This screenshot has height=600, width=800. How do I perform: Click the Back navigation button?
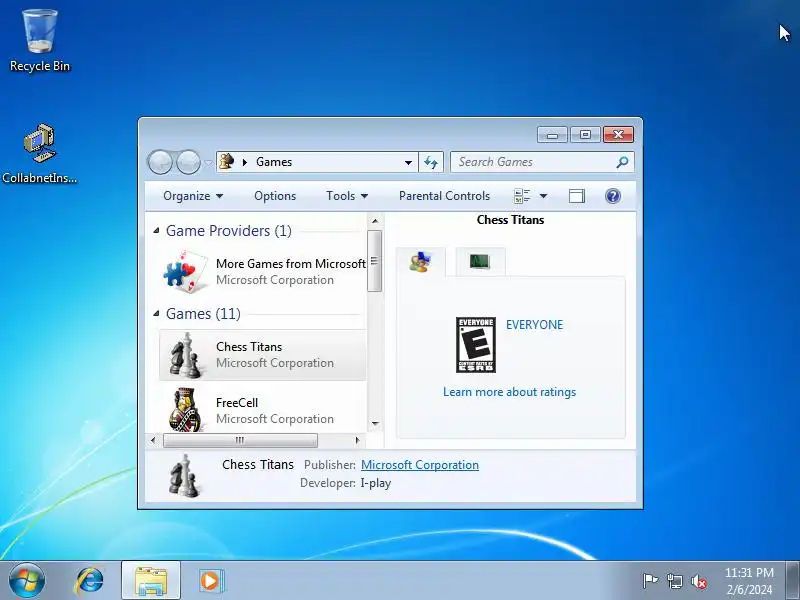(x=160, y=162)
